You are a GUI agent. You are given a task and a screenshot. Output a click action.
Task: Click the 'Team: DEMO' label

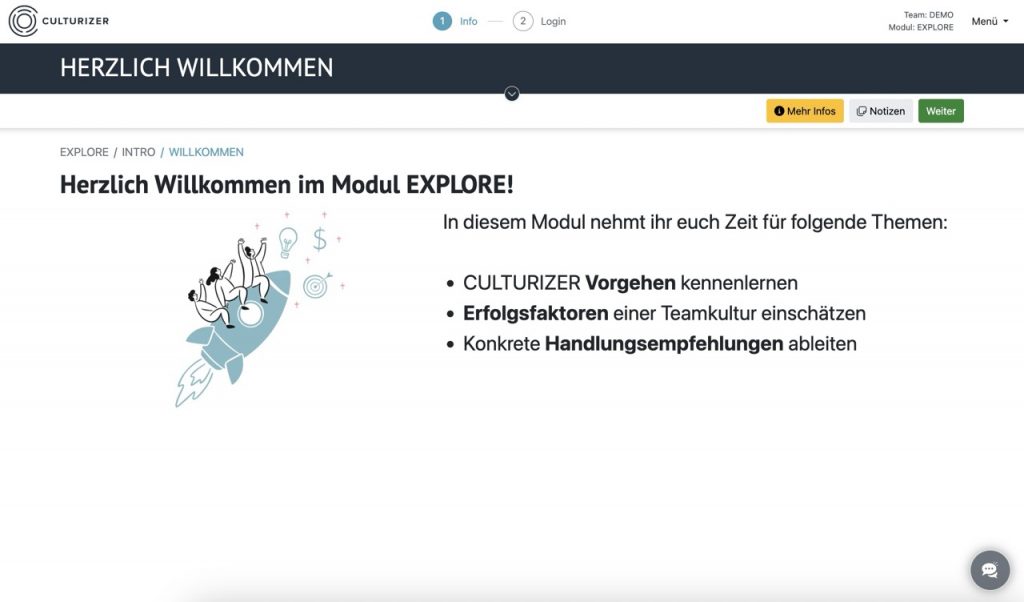pos(928,15)
